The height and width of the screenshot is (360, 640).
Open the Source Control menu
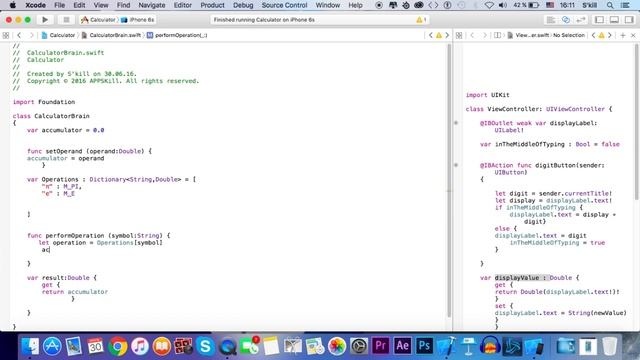284,5
